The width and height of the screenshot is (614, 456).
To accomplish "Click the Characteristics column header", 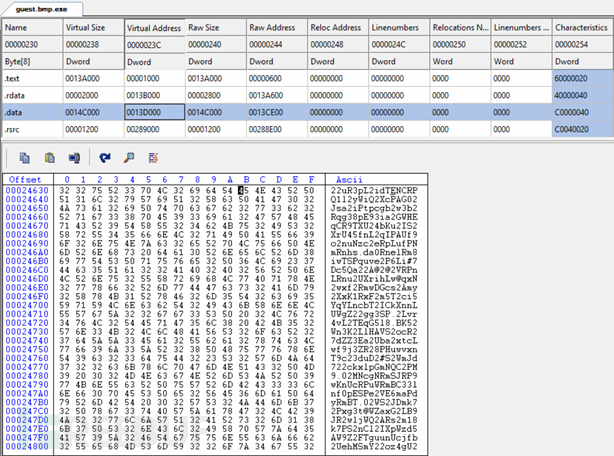I will (579, 28).
